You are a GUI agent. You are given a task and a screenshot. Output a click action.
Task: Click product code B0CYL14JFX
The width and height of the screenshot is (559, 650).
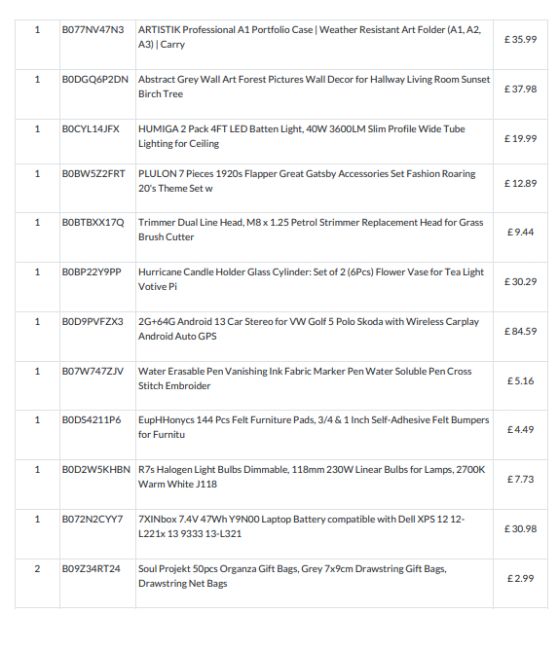[90, 129]
